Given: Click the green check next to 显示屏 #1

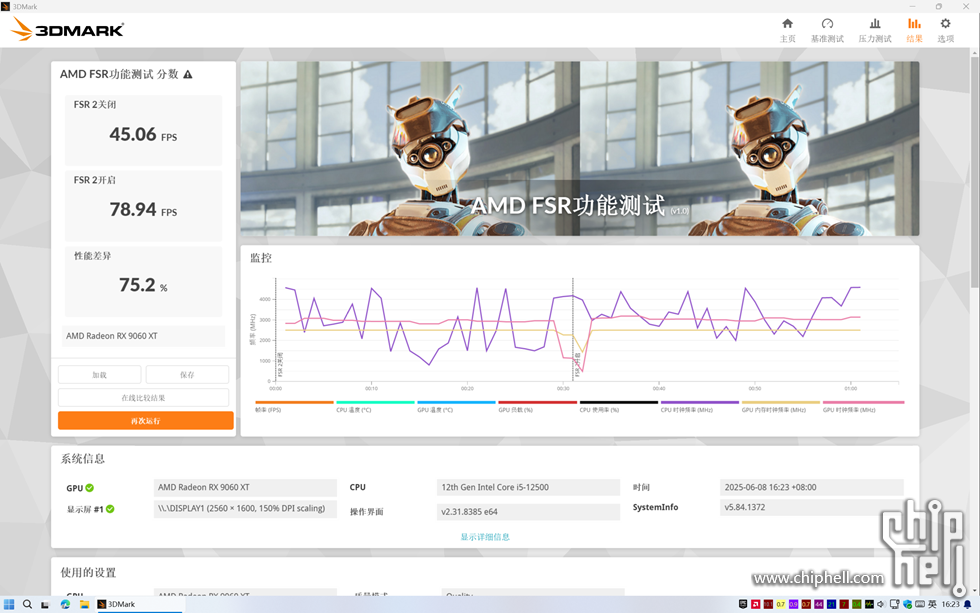Looking at the screenshot, I should (x=110, y=509).
